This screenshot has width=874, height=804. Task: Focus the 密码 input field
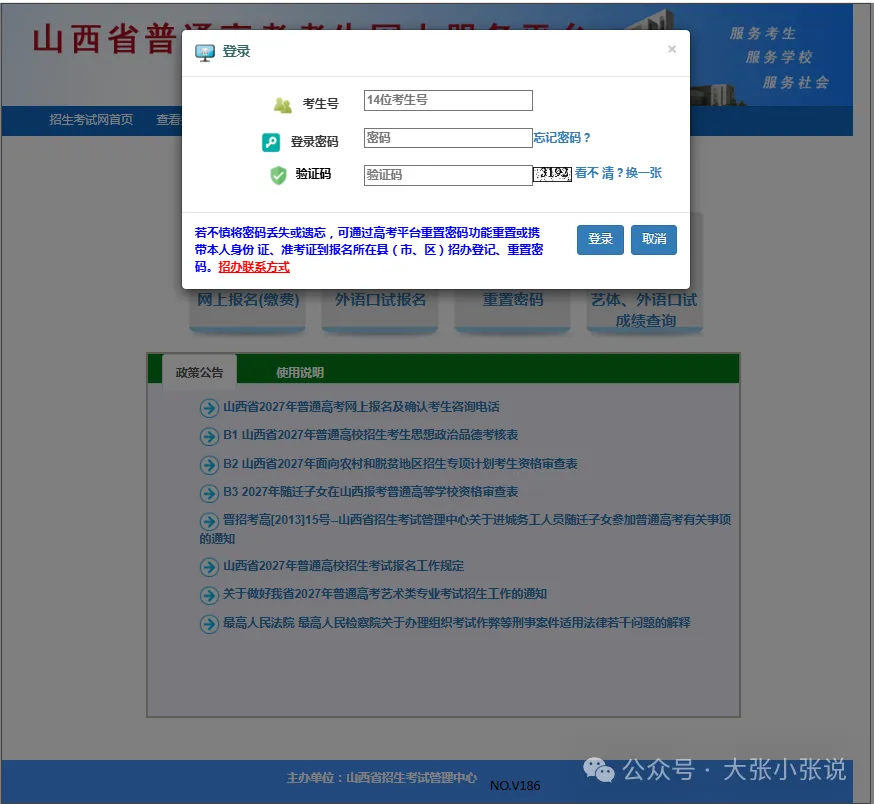pos(448,138)
